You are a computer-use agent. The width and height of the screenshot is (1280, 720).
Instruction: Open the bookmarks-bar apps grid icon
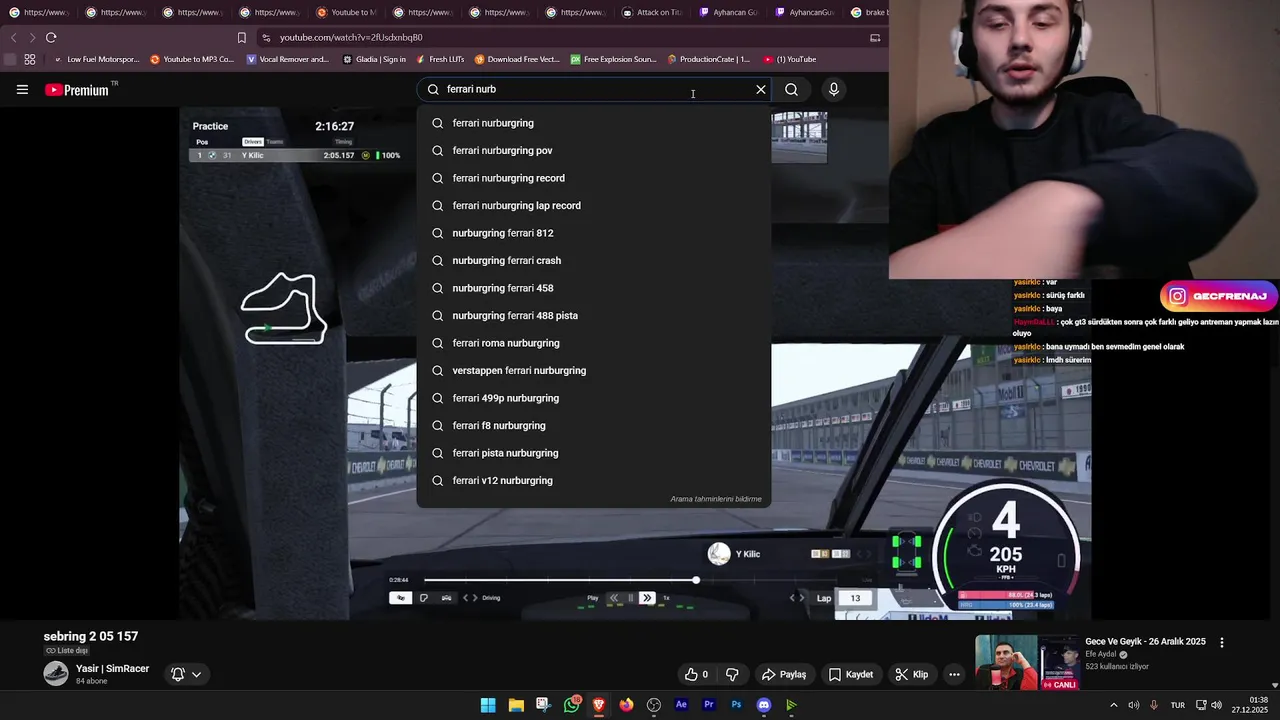pyautogui.click(x=30, y=59)
